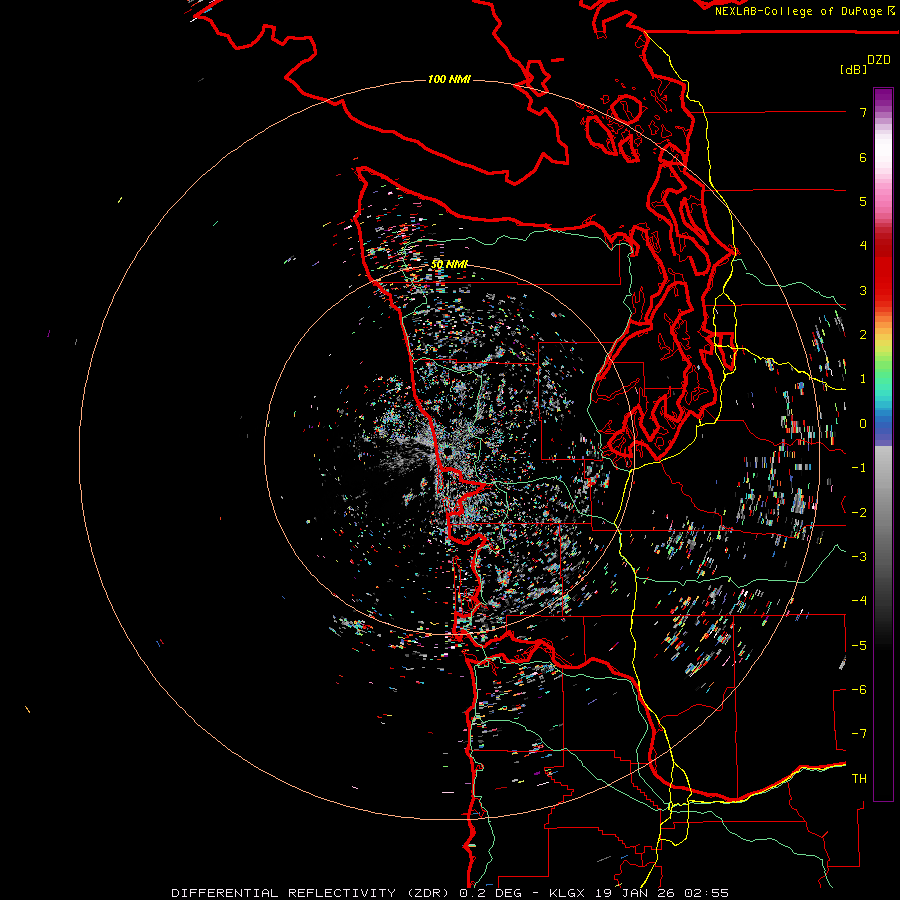Select the -1 value on the scale
This screenshot has width=900, height=900.
(x=859, y=468)
